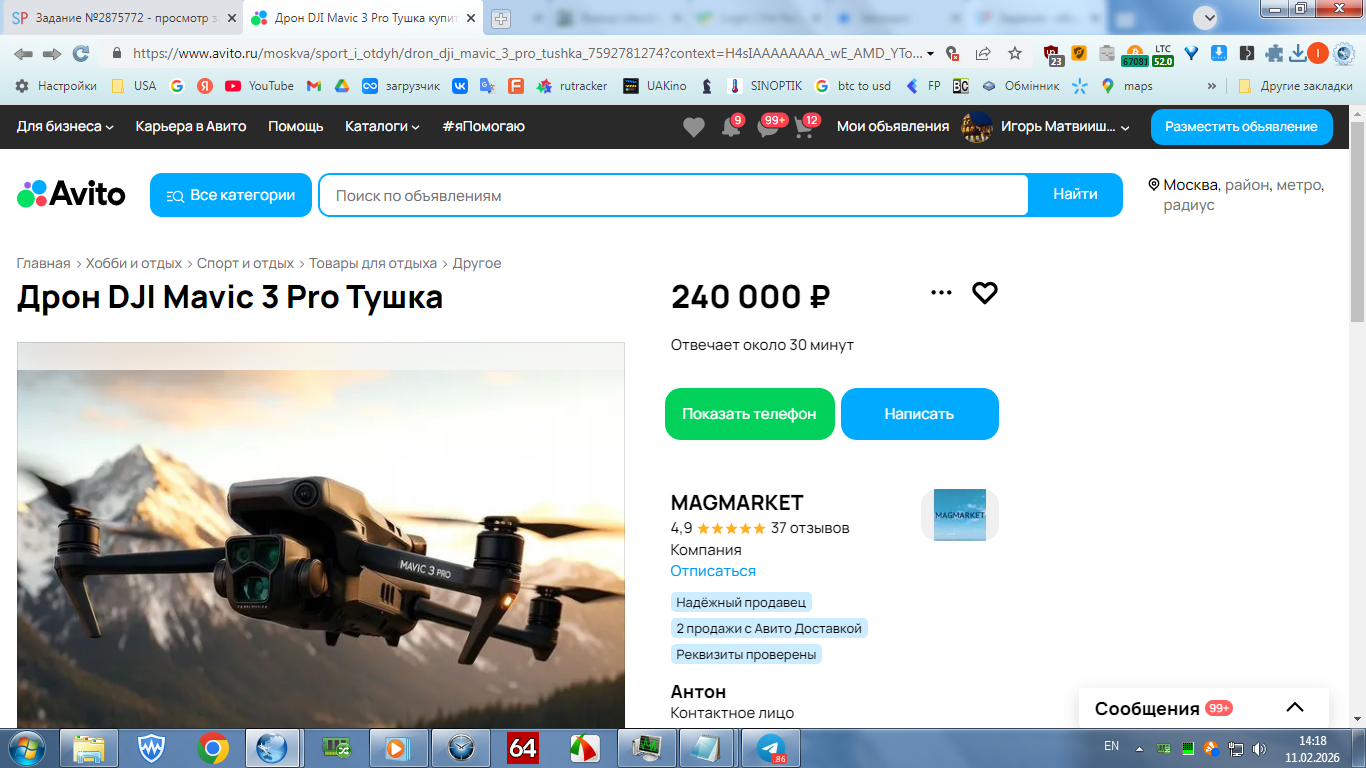
Task: Open the messages chat bubble icon in header
Action: coord(768,127)
